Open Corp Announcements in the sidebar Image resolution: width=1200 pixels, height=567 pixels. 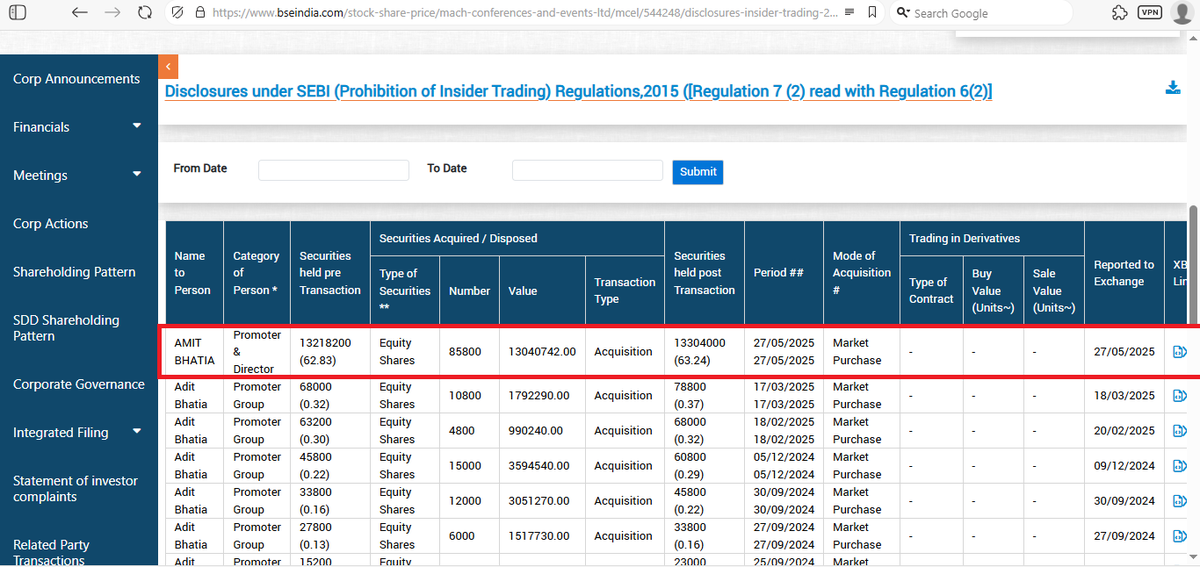pyautogui.click(x=76, y=79)
